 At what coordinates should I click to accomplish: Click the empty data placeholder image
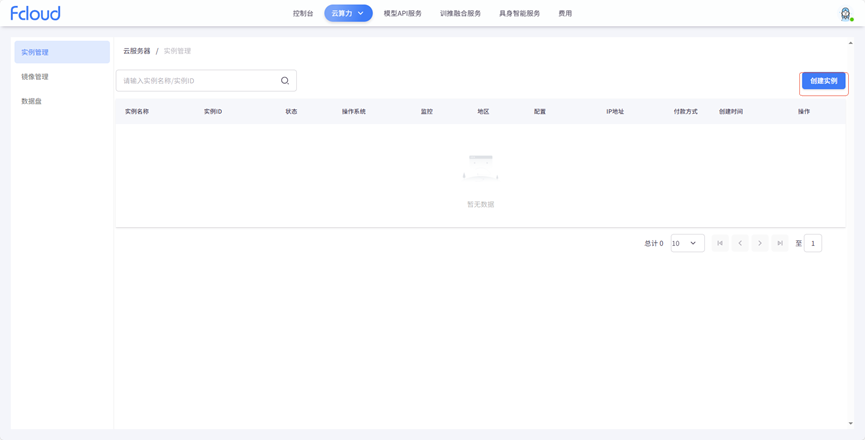point(481,167)
